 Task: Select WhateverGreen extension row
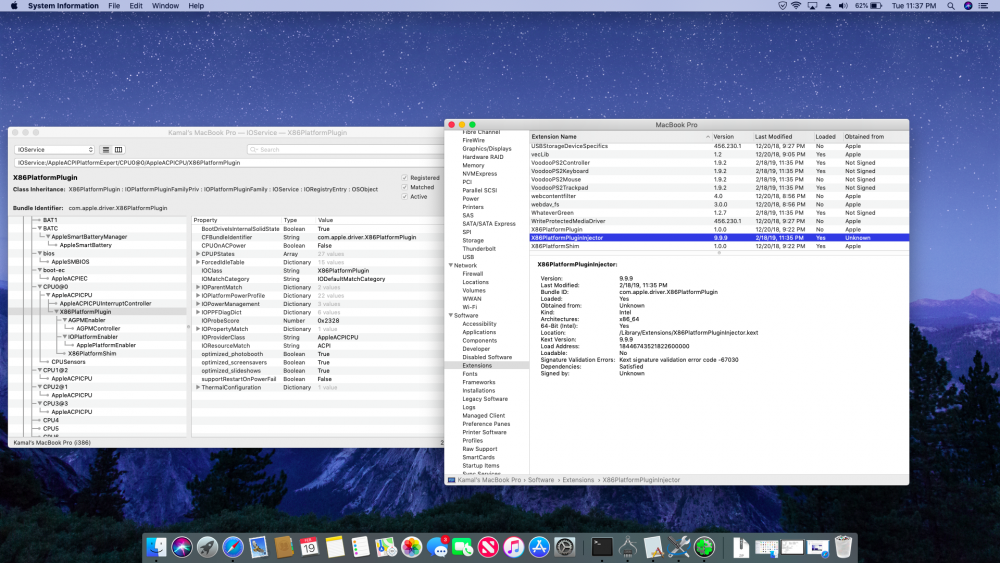point(719,213)
